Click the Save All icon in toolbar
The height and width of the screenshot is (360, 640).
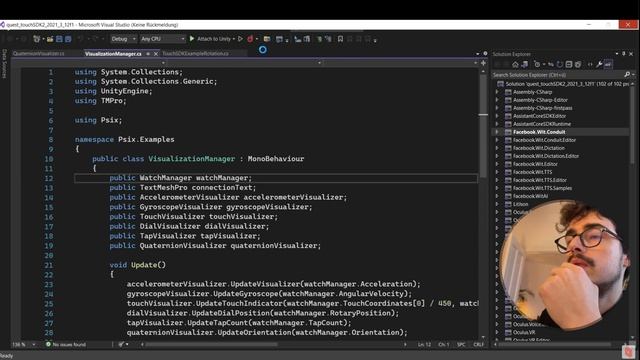[x=68, y=39]
